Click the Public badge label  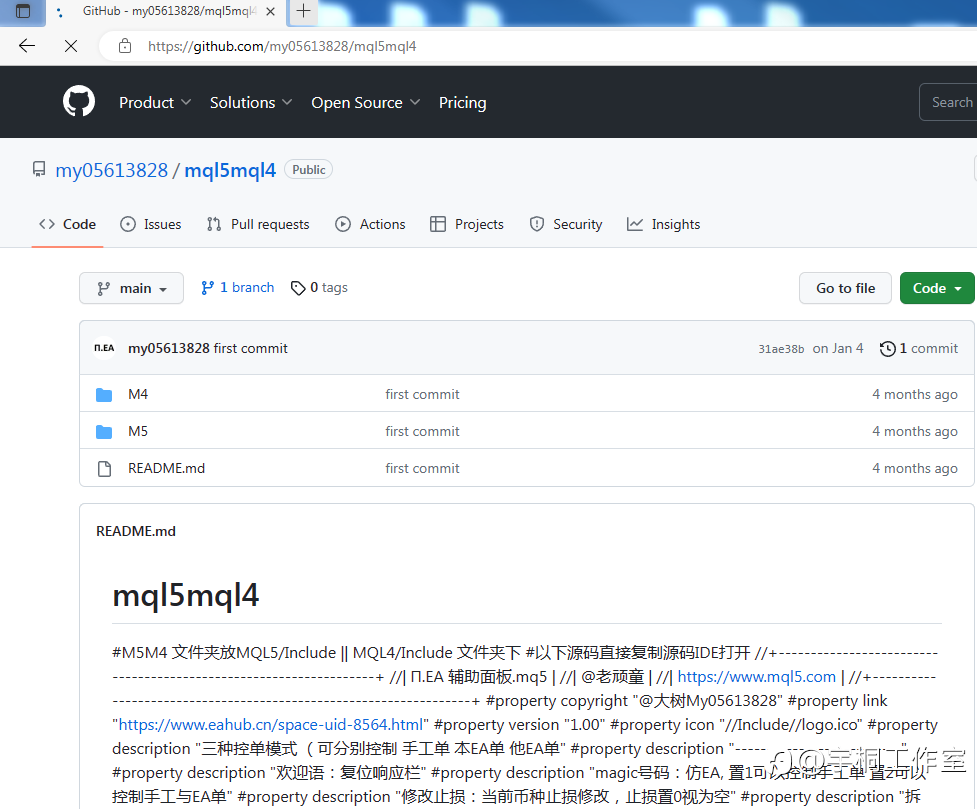(x=308, y=170)
